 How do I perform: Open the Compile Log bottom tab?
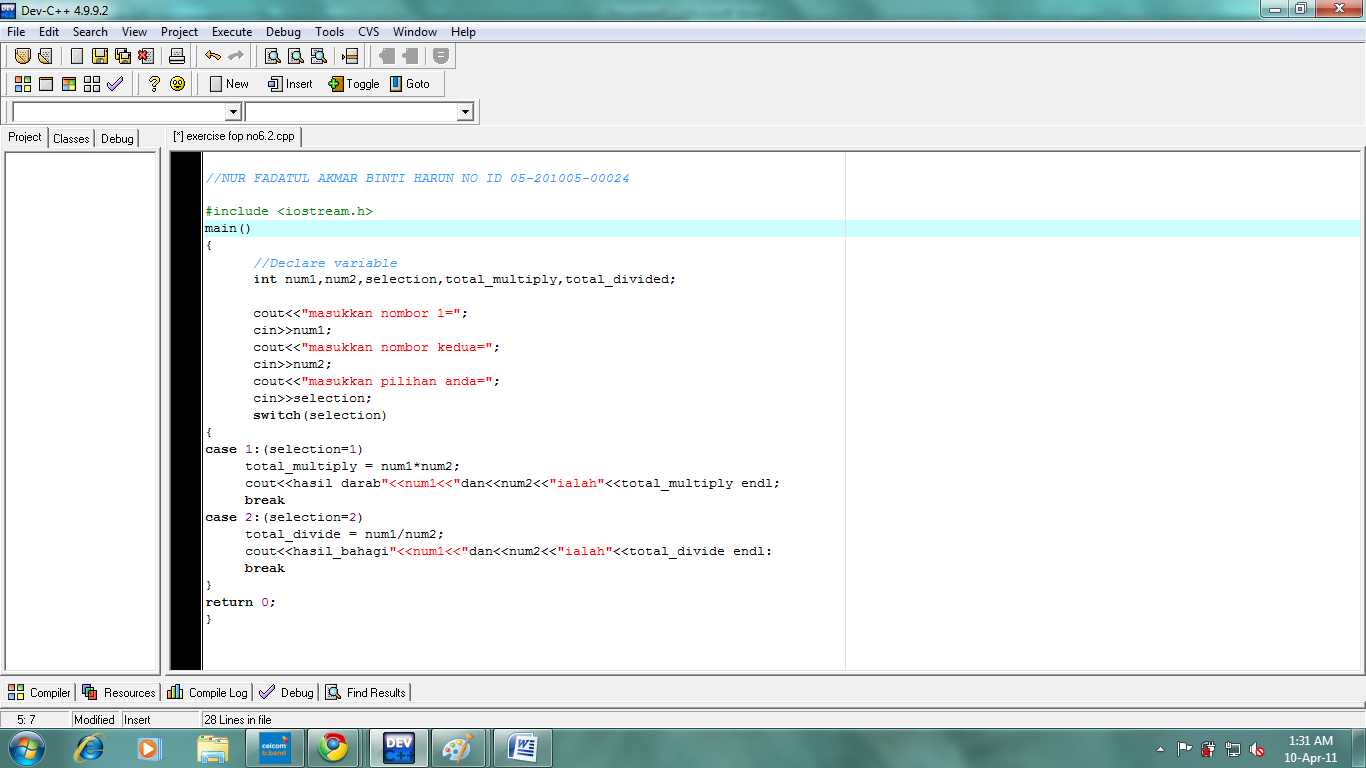208,692
